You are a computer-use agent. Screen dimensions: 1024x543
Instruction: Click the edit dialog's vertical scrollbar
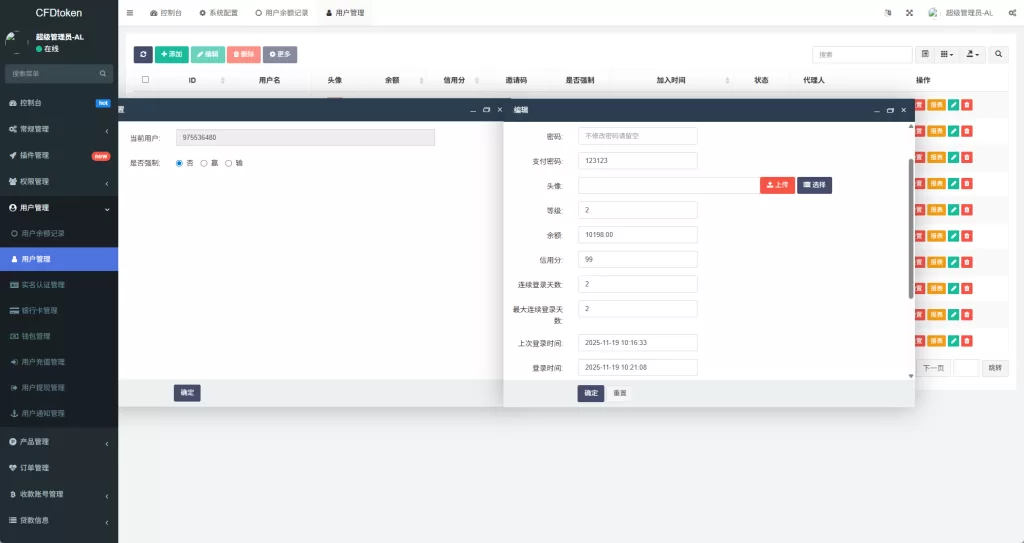(910, 228)
